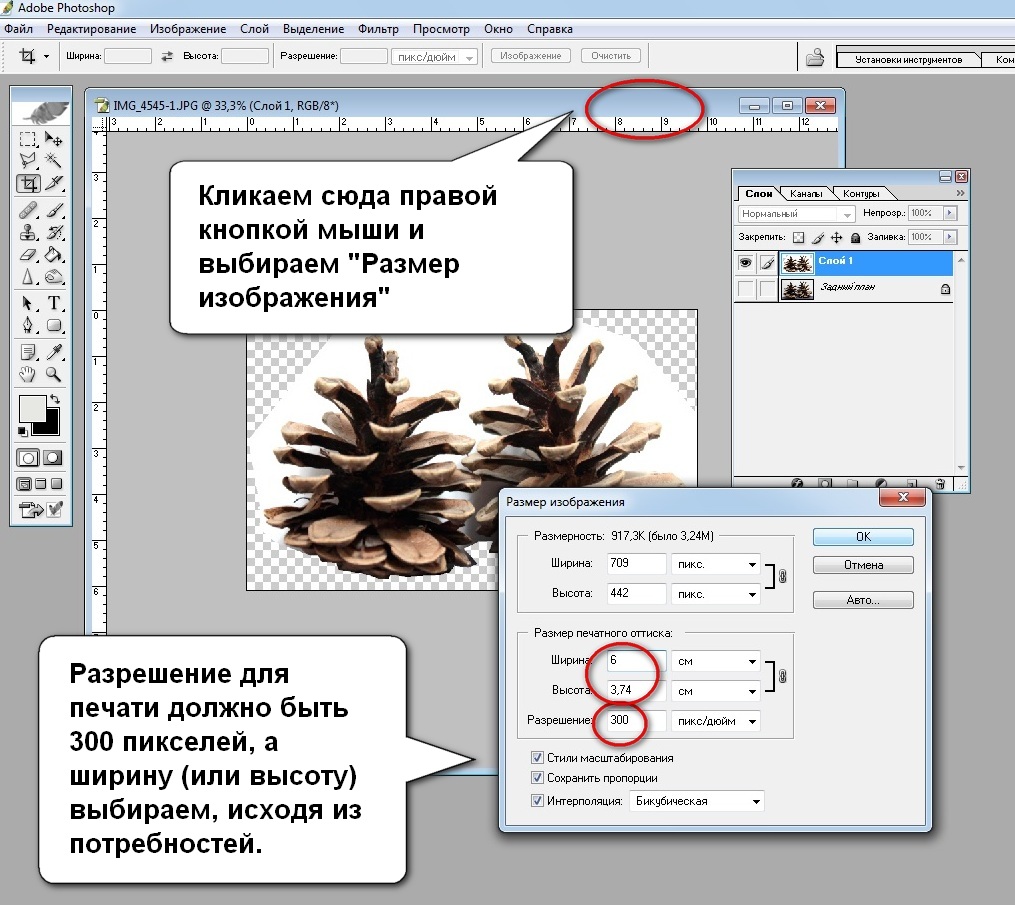The image size is (1015, 905).
Task: Open pixel height units dropdown
Action: pos(715,594)
